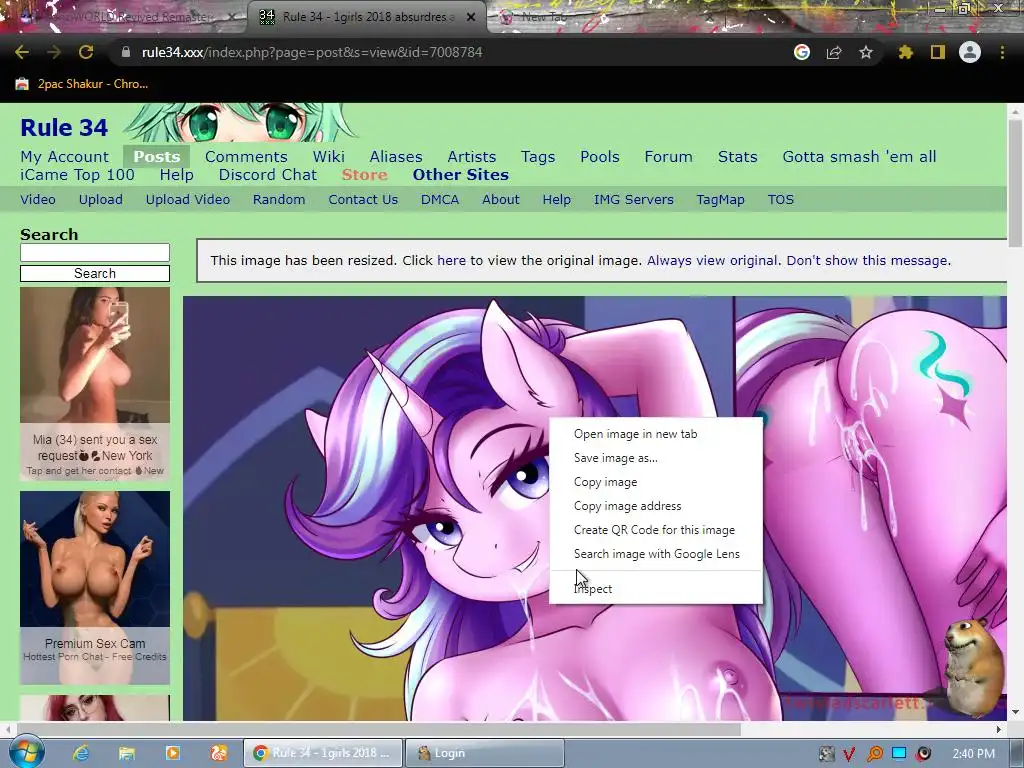The width and height of the screenshot is (1024, 768).
Task: Open the iCame Top 100 link
Action: (77, 175)
